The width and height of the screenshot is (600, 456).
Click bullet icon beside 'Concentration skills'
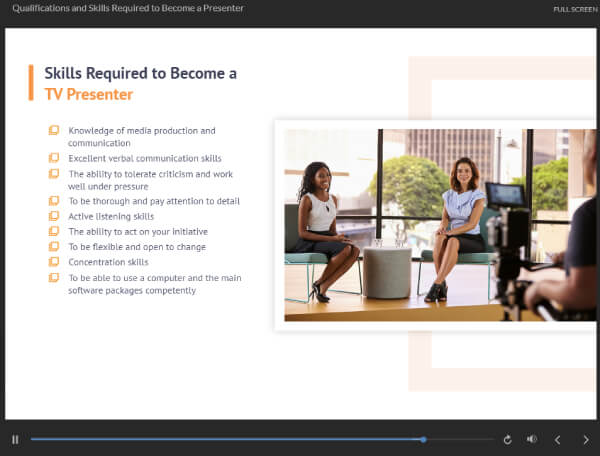[54, 262]
